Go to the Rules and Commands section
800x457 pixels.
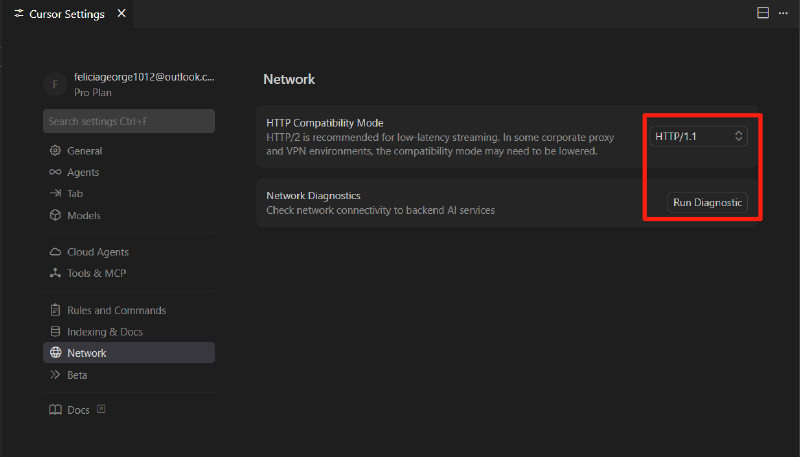point(116,310)
